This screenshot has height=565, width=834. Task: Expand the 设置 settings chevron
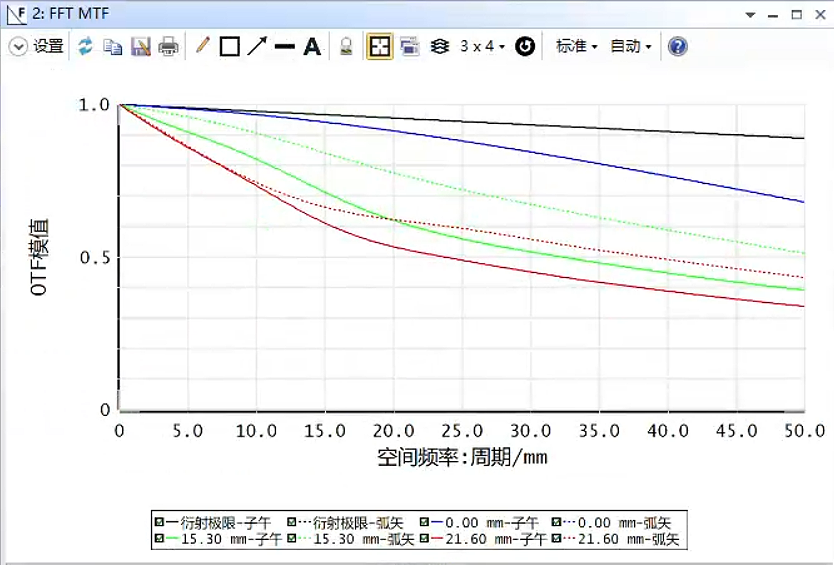[17, 46]
